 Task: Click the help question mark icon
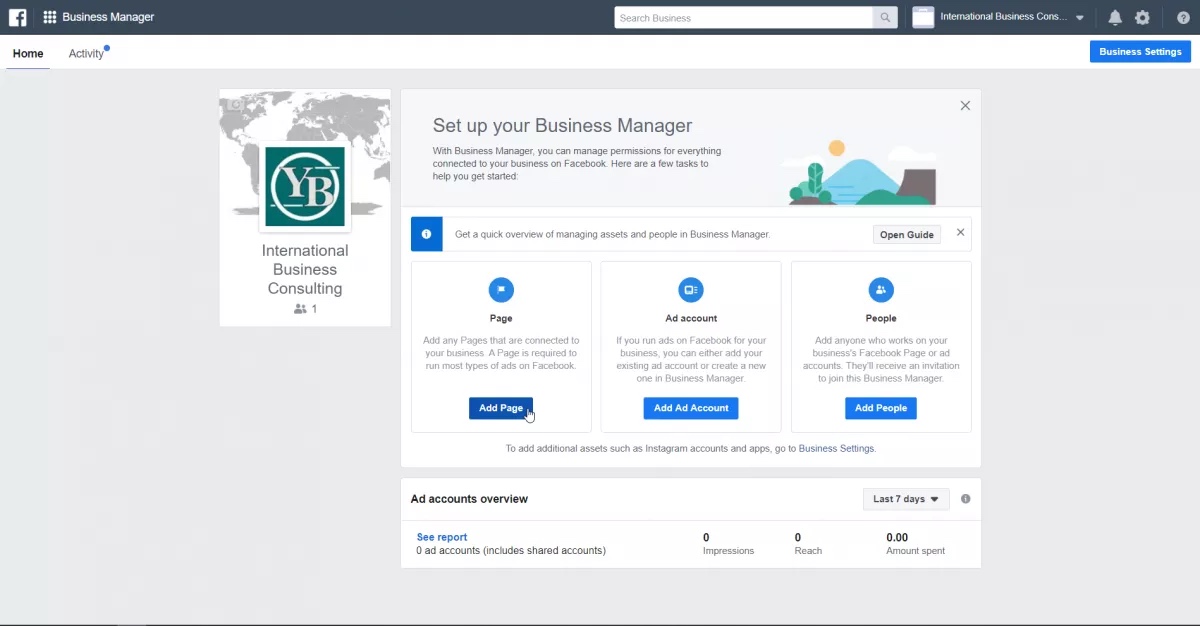[1183, 17]
